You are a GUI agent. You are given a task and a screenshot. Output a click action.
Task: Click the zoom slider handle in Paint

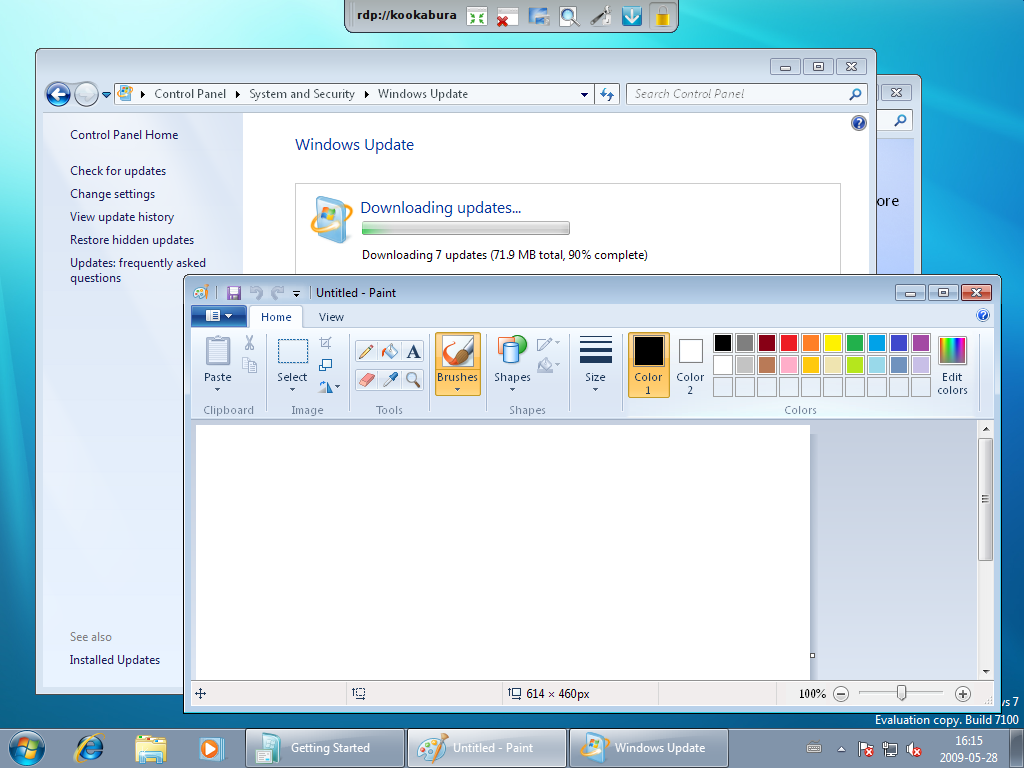[x=901, y=693]
